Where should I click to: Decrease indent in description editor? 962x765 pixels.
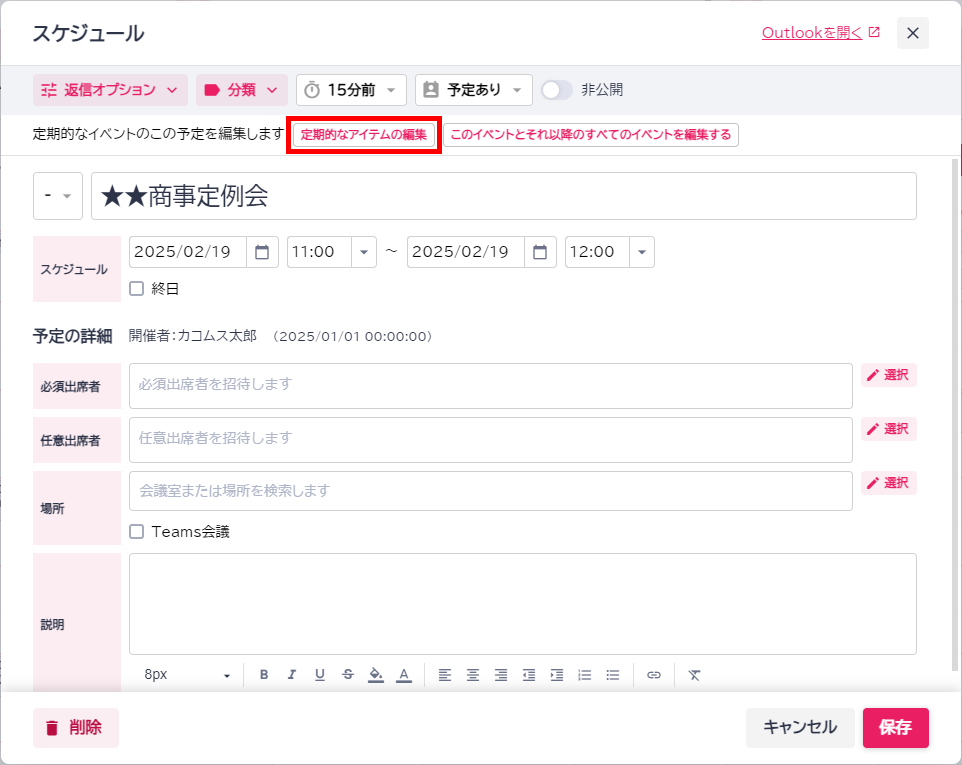click(x=529, y=675)
